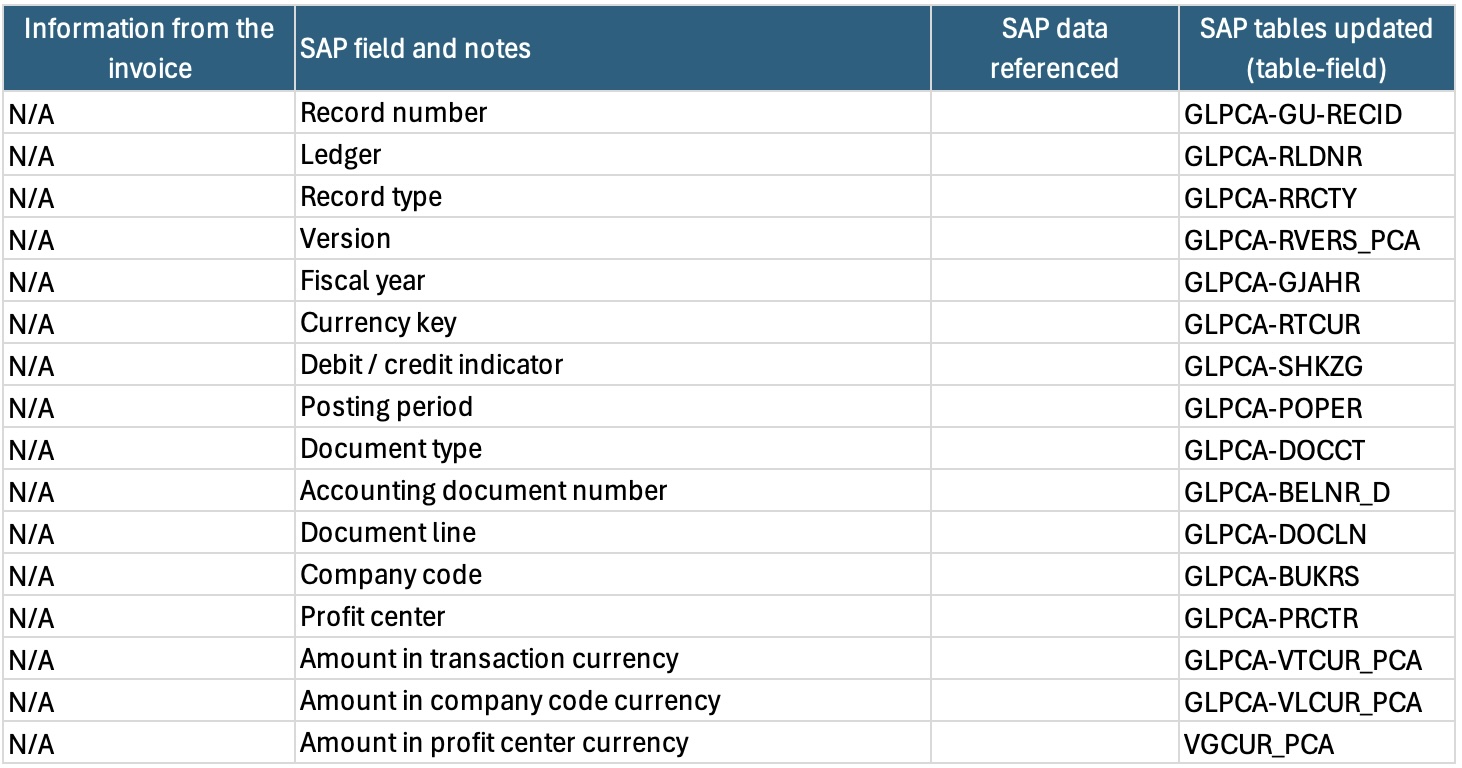Click the 'SAP data referenced' header cell

click(x=1054, y=48)
